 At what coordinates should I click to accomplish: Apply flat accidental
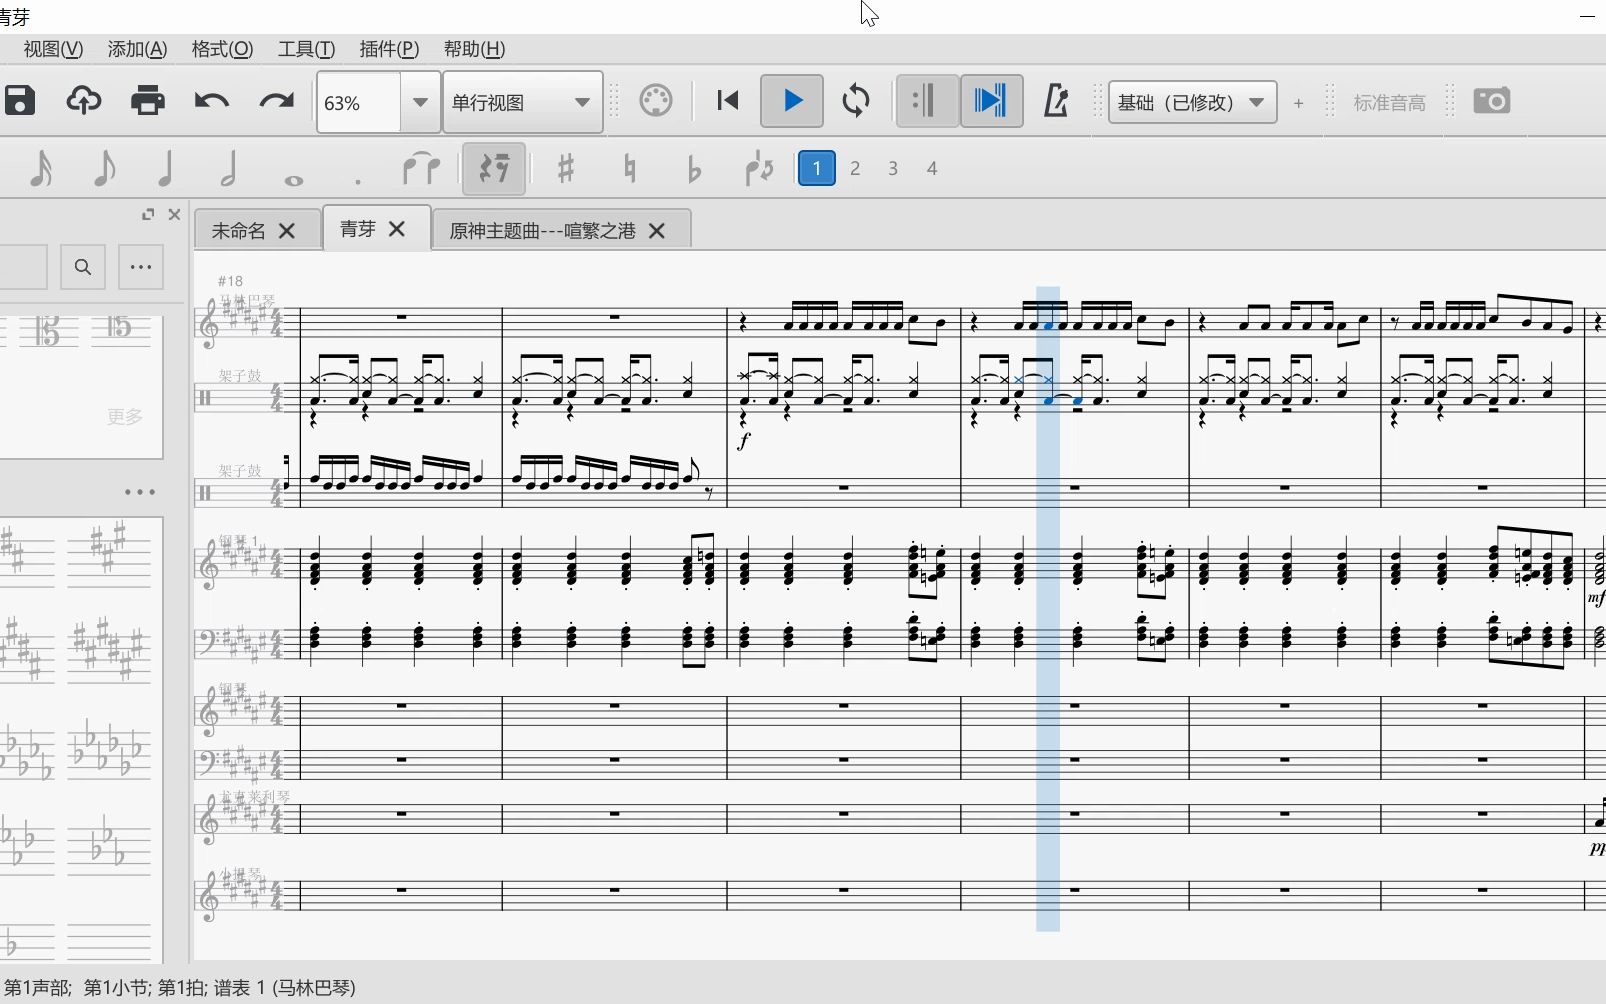tap(694, 170)
